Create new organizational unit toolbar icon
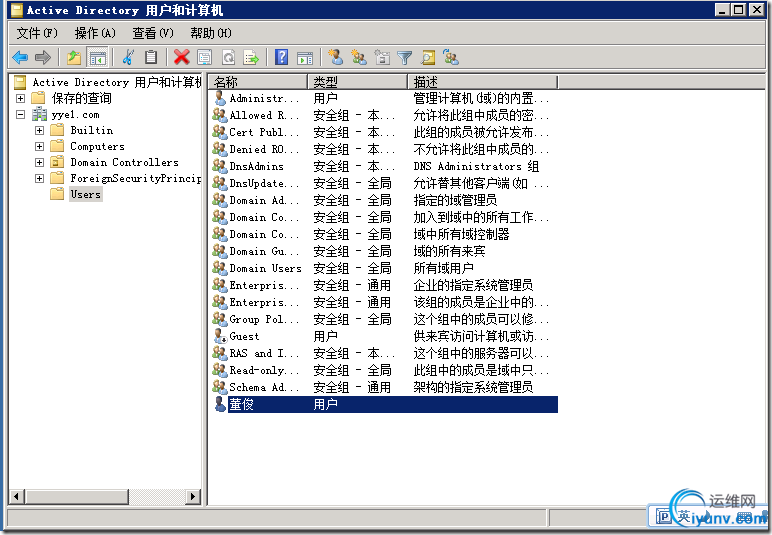The image size is (772, 535). 382,58
